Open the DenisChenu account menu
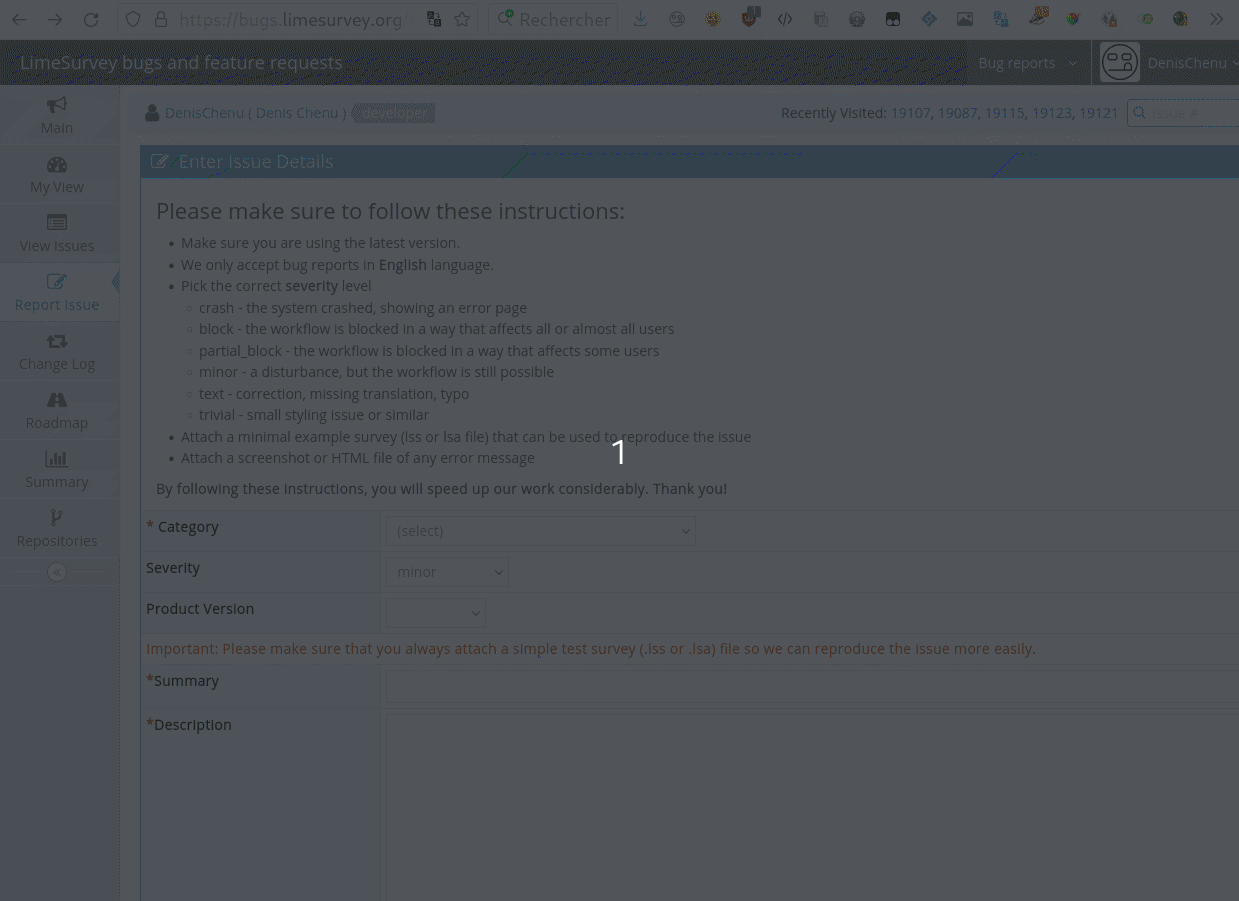The height and width of the screenshot is (901, 1239). coord(1191,62)
